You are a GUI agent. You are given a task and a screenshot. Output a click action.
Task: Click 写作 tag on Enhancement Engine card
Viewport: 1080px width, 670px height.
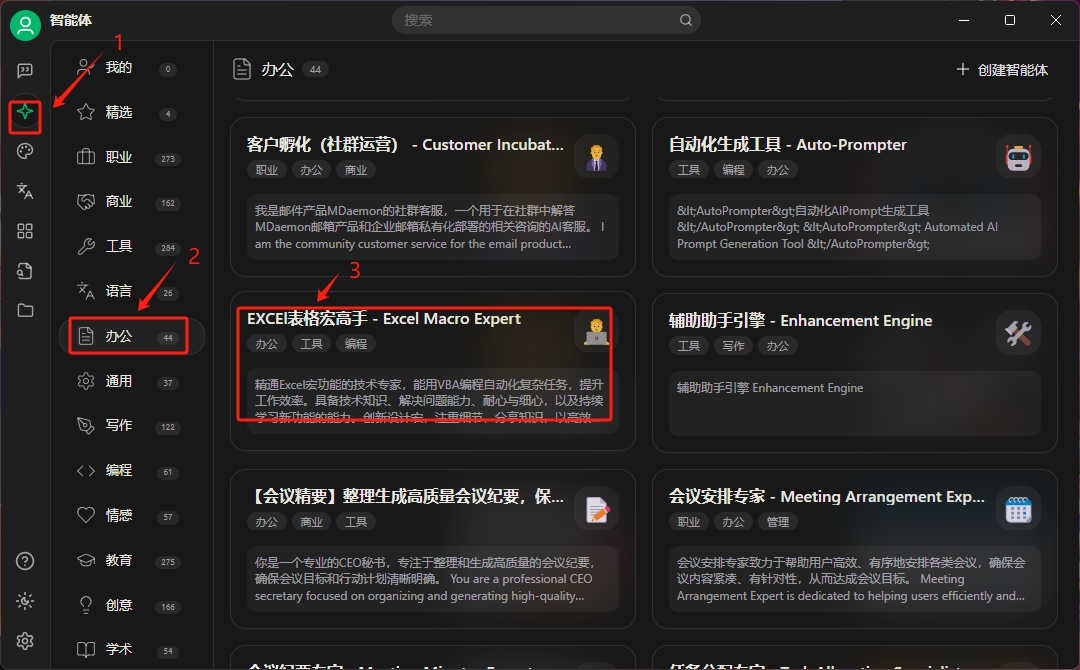733,346
